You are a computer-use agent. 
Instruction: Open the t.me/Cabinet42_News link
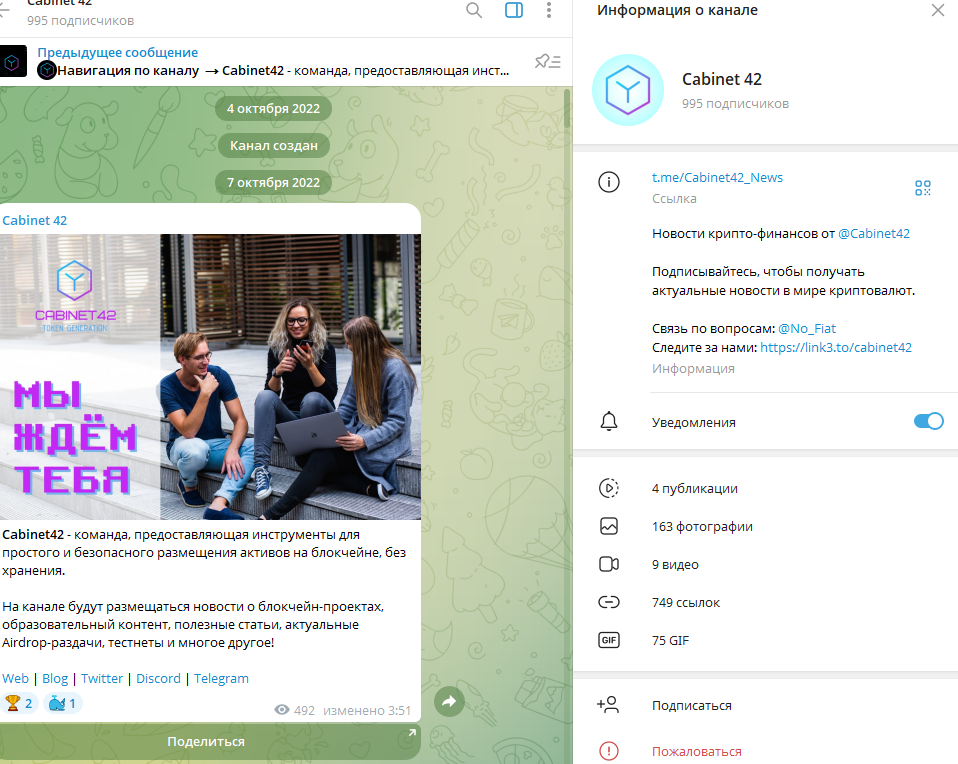[x=717, y=177]
